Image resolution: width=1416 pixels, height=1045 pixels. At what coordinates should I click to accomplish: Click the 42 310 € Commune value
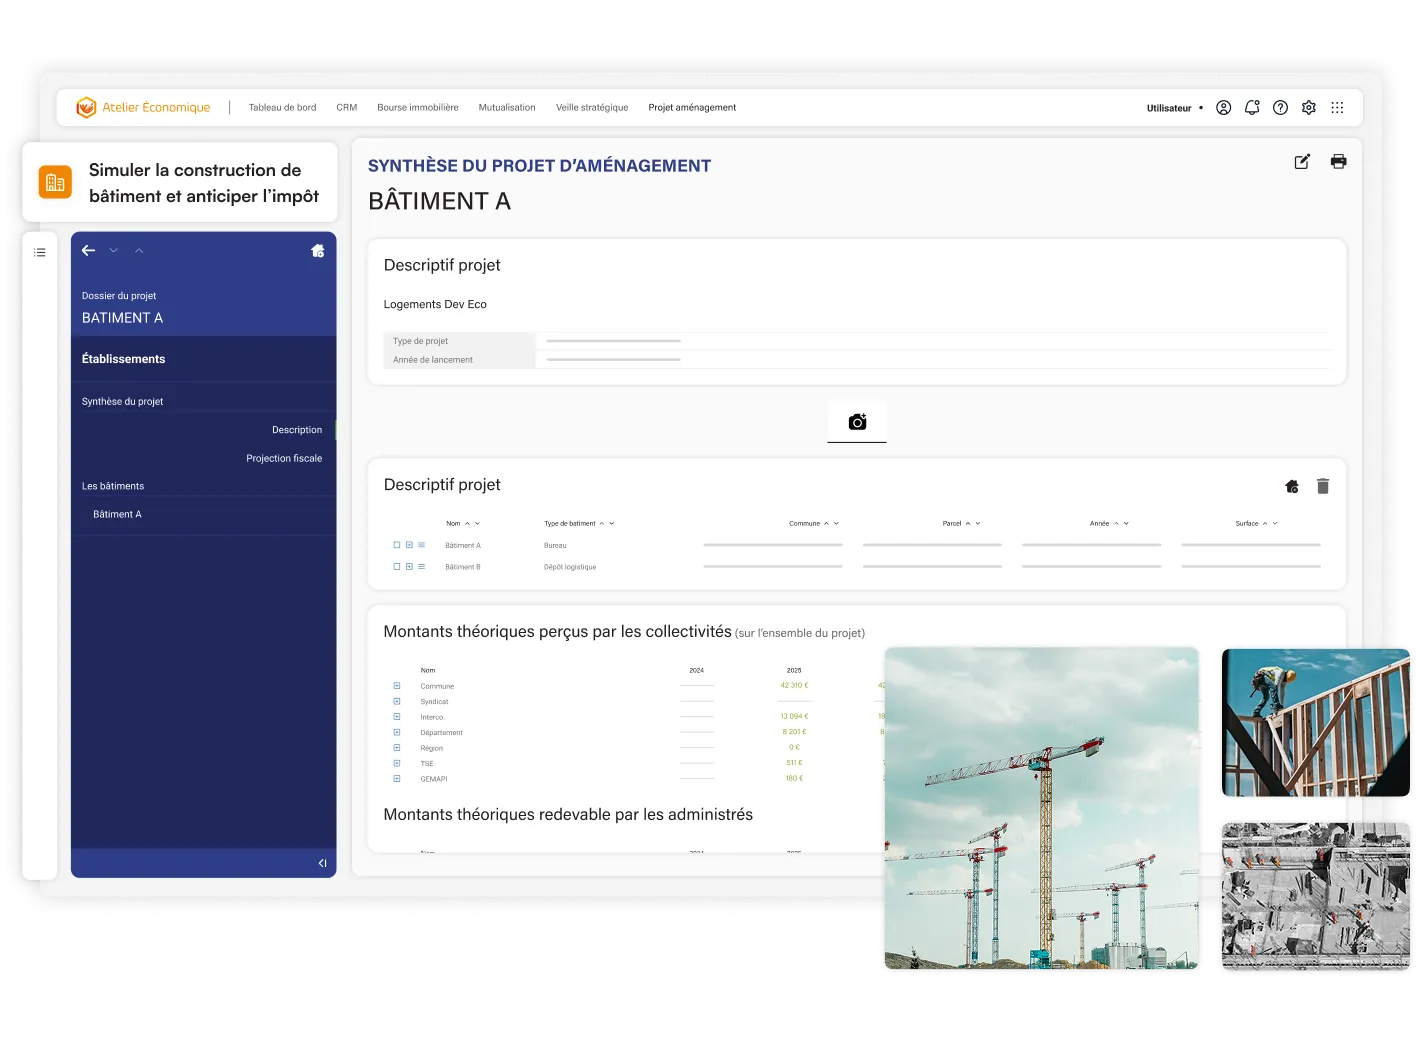click(794, 685)
